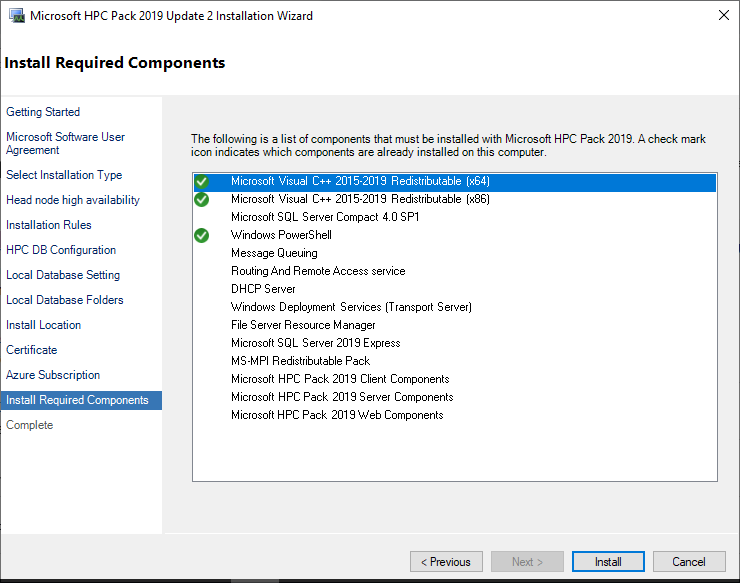Click the green check icon beside Windows PowerShell
The width and height of the screenshot is (740, 583).
coord(202,235)
